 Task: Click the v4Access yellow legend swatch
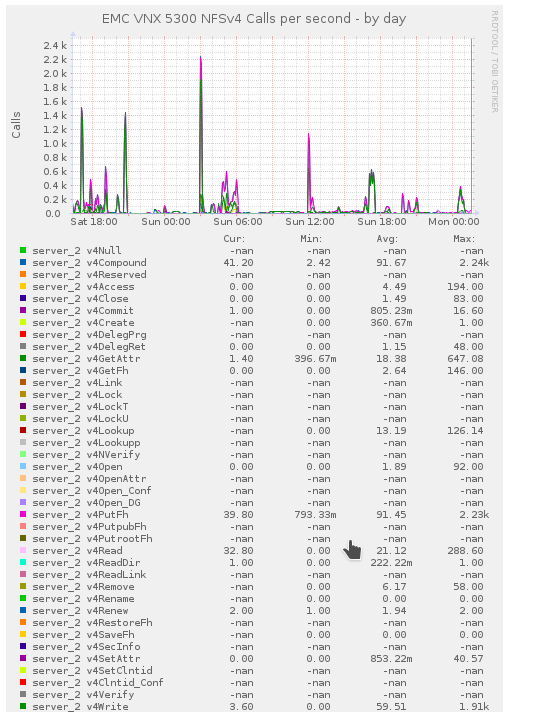(23, 287)
